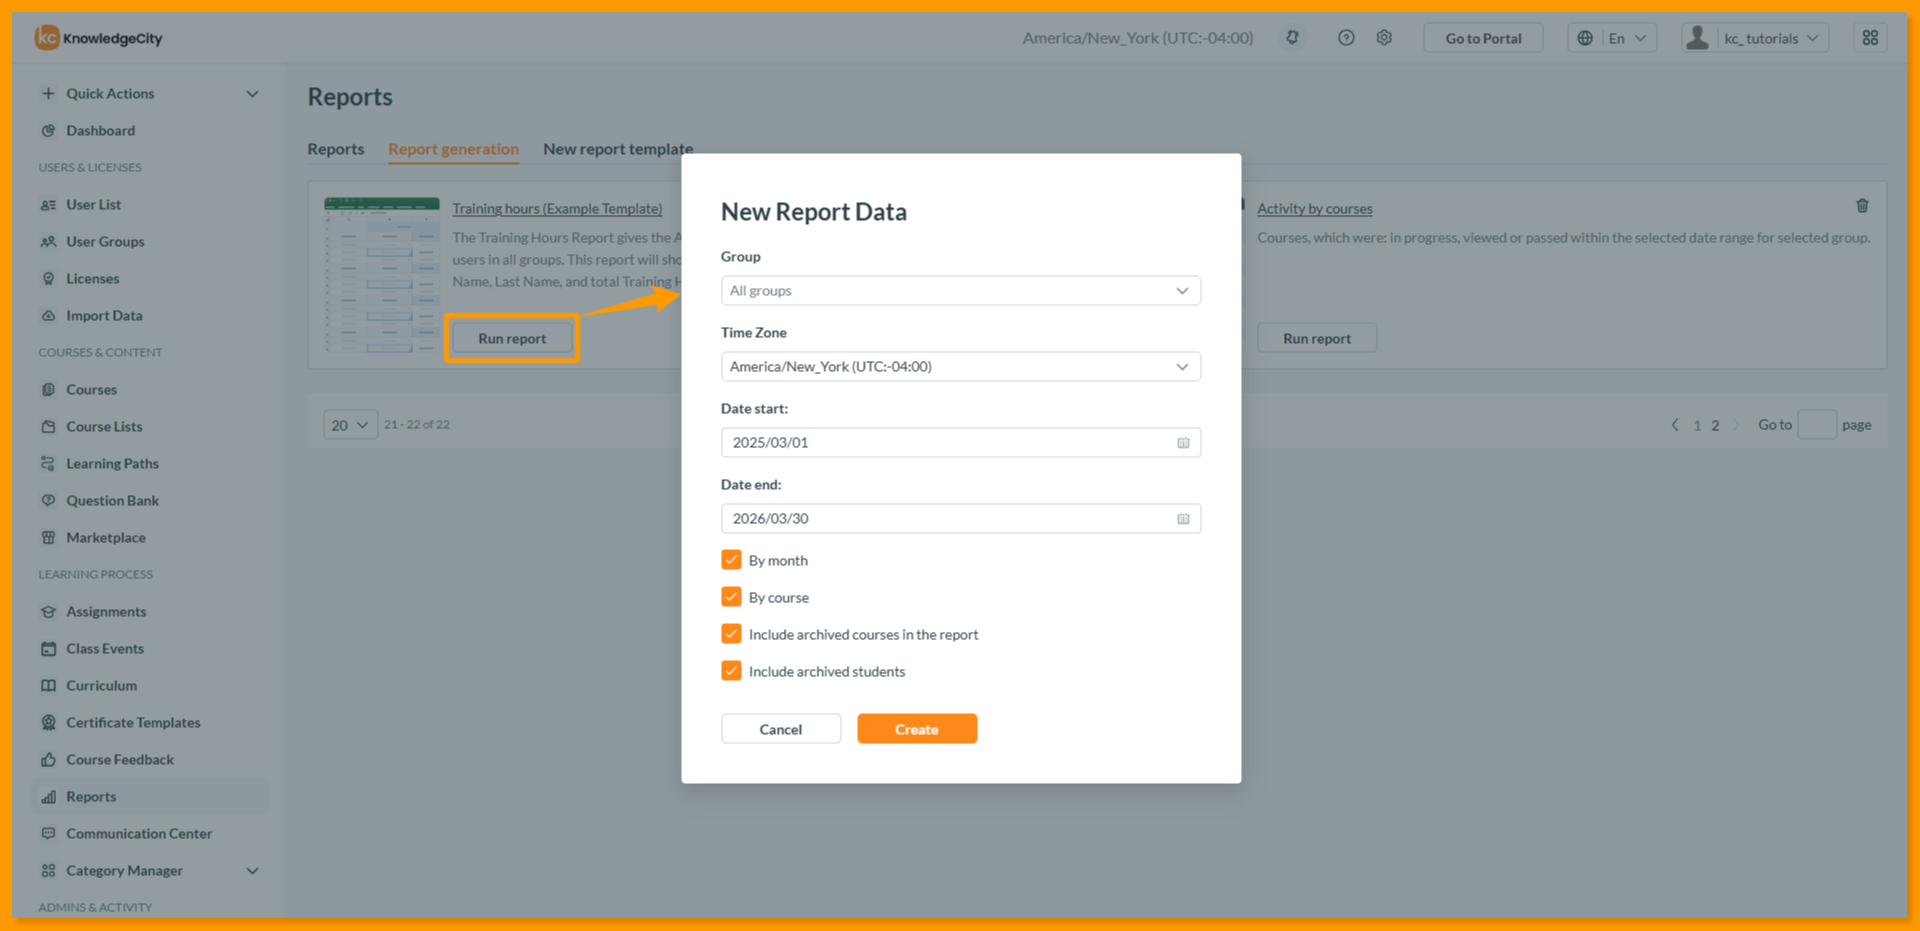This screenshot has width=1920, height=931.
Task: Open Question Bank
Action: click(x=112, y=500)
